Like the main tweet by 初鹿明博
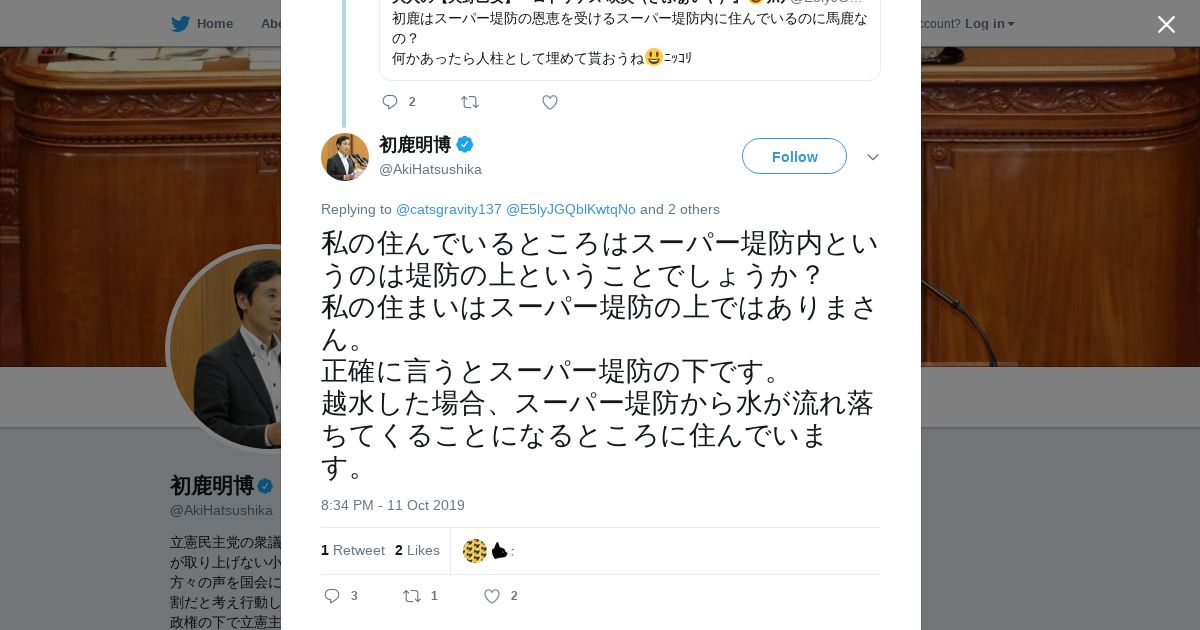Viewport: 1200px width, 630px height. click(492, 596)
